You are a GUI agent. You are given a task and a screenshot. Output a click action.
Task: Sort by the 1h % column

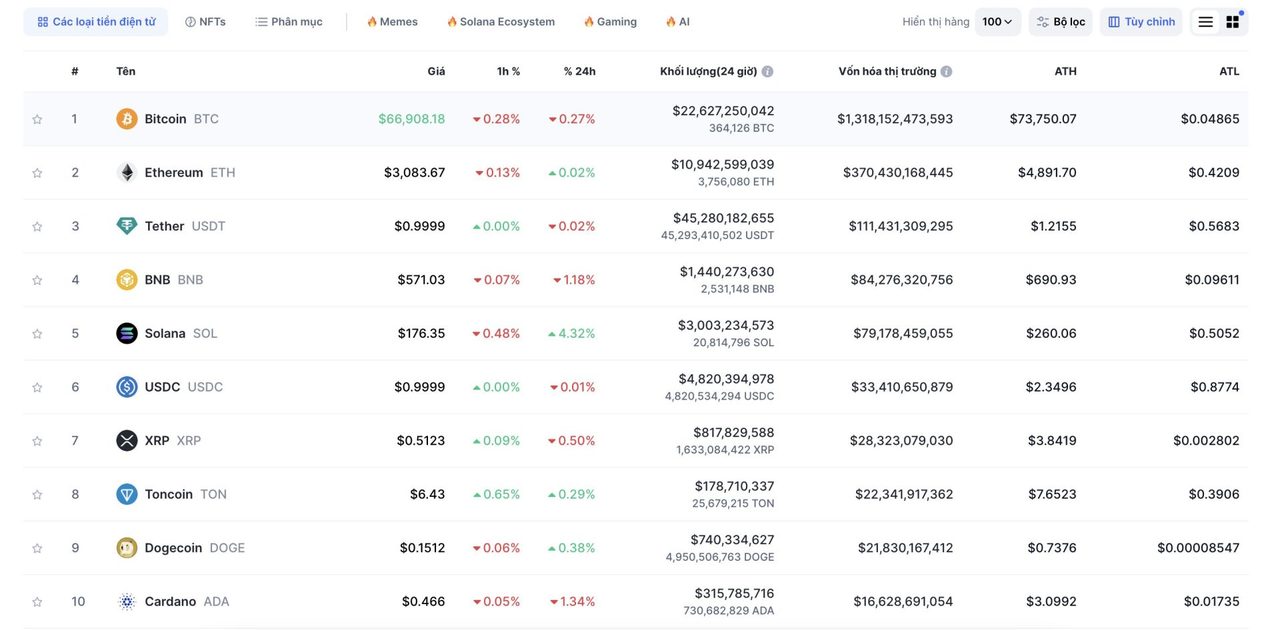tap(508, 72)
